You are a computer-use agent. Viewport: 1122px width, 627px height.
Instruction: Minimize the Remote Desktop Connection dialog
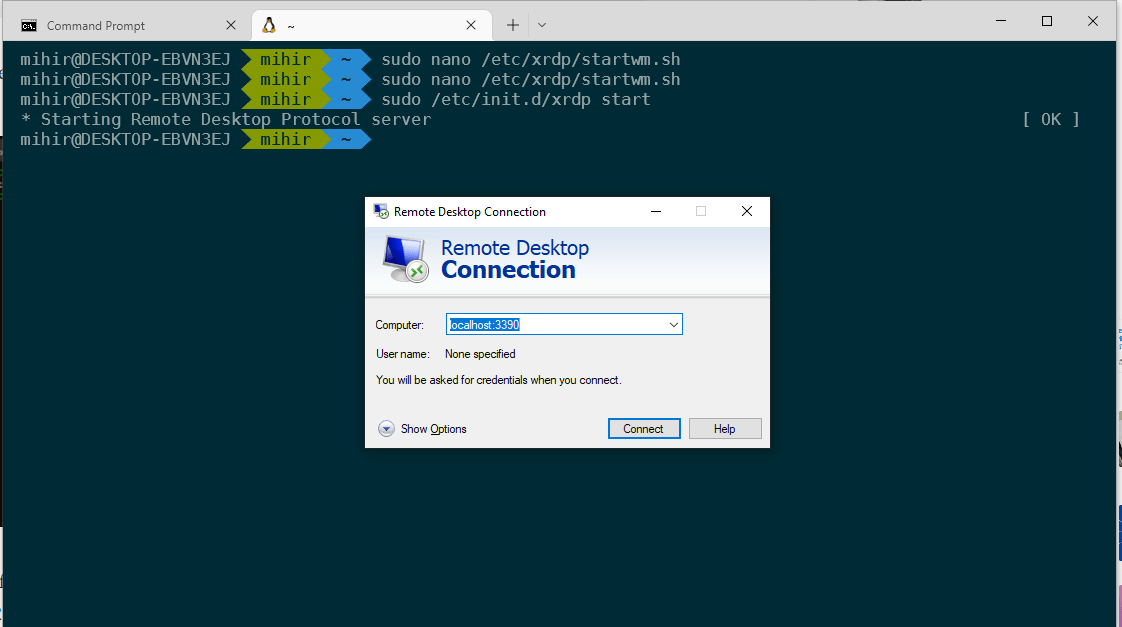click(656, 211)
